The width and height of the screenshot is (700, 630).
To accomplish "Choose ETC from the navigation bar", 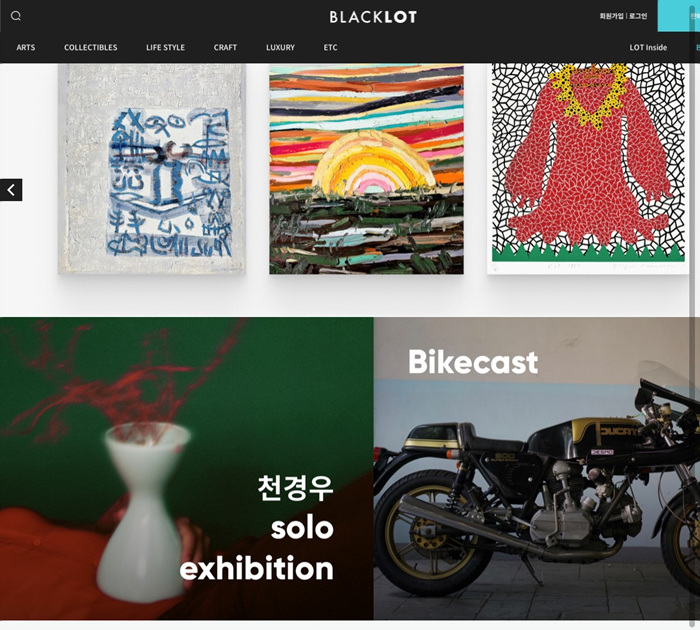I will point(330,47).
